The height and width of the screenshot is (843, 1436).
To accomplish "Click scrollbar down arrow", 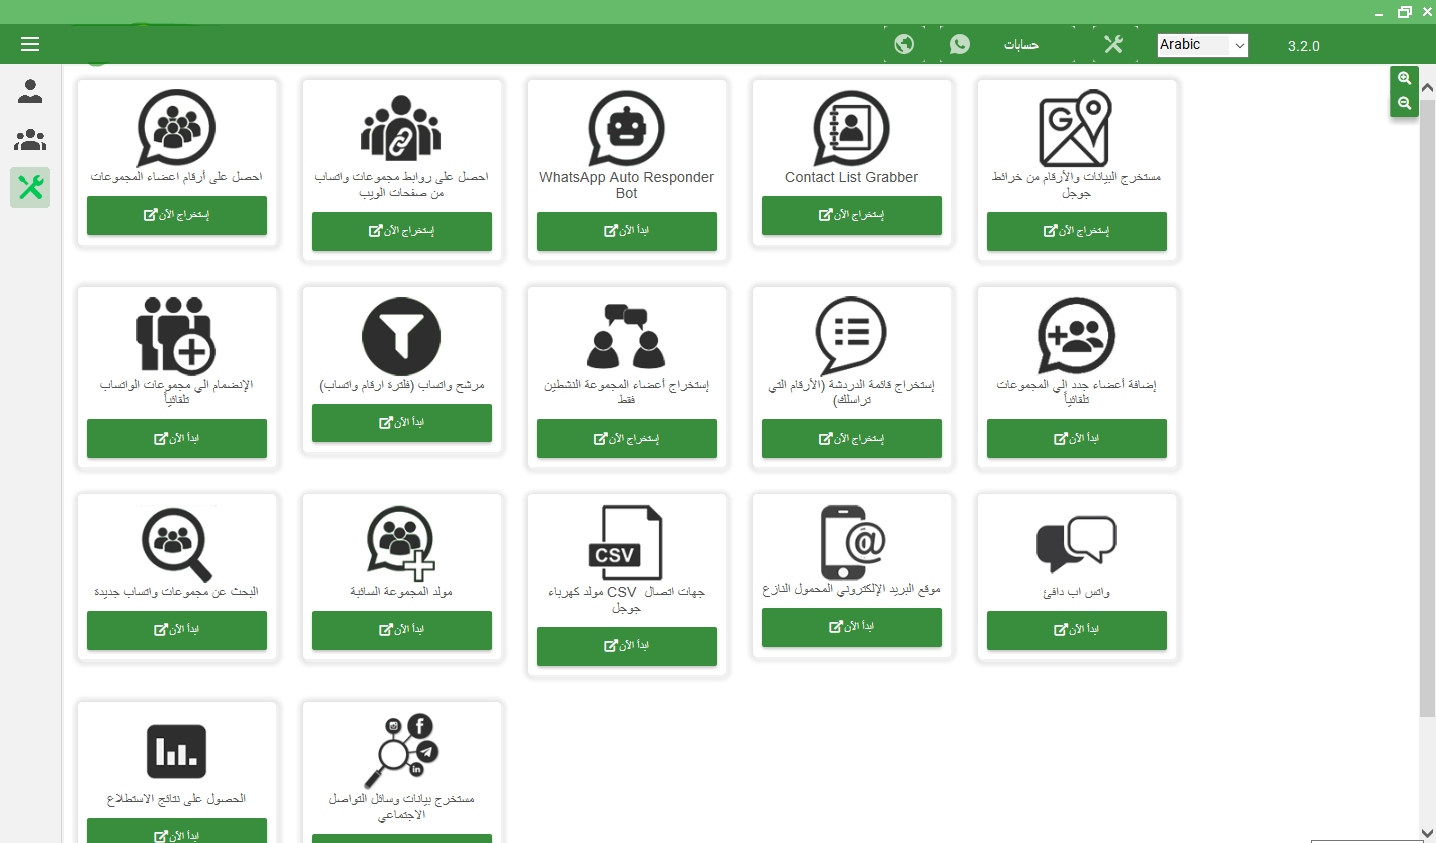I will click(x=1427, y=833).
